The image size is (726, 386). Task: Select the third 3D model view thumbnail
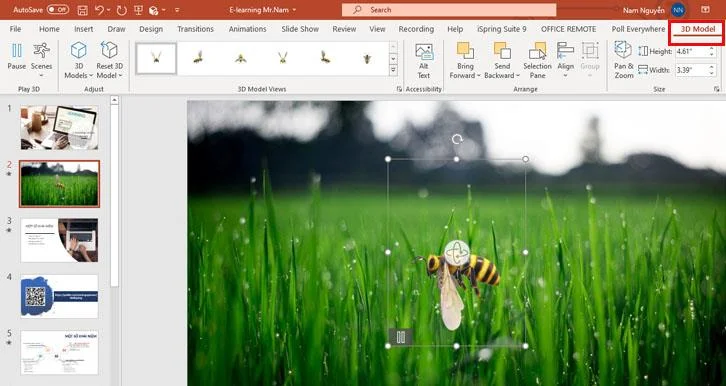click(240, 58)
